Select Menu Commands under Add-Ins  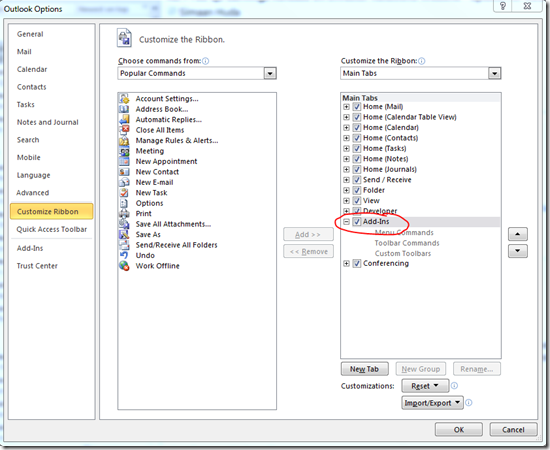tap(404, 233)
